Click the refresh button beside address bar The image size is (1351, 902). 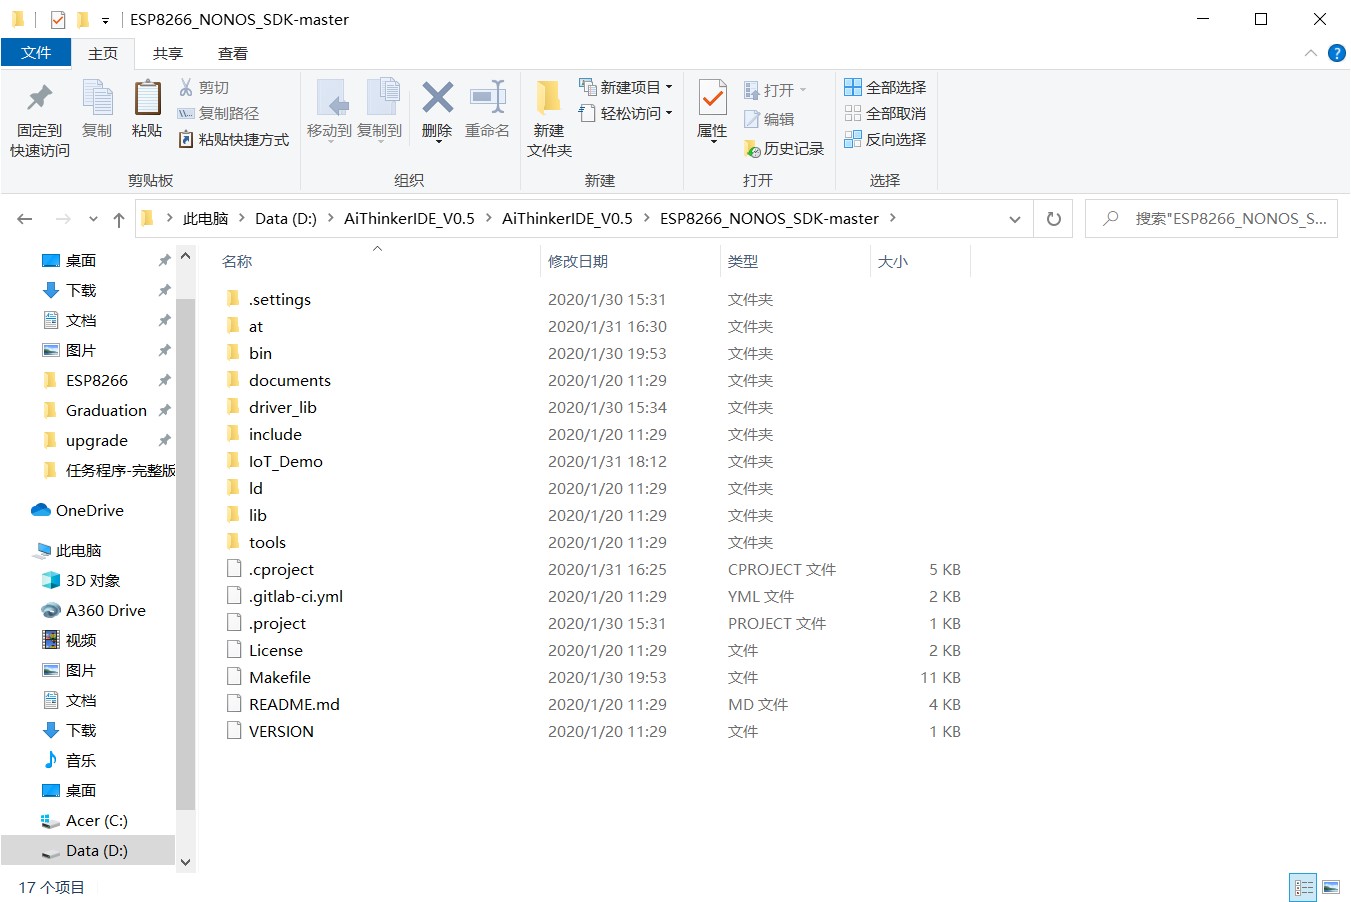(1053, 219)
